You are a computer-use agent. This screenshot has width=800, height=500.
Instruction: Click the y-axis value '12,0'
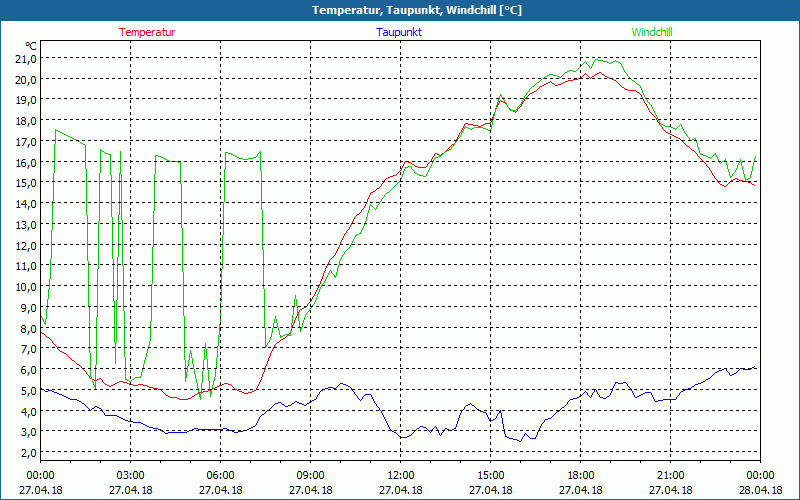click(x=27, y=245)
